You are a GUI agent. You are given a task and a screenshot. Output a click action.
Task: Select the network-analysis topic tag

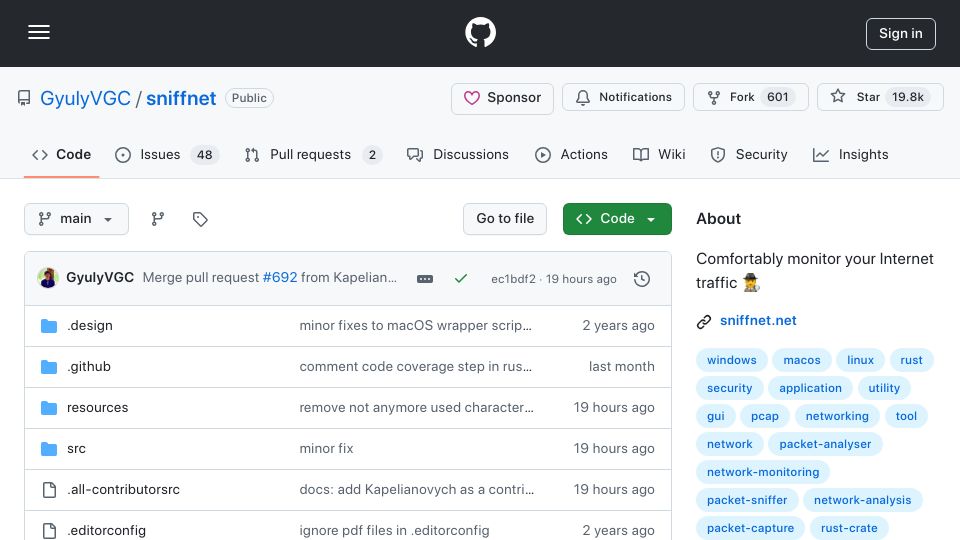point(862,501)
